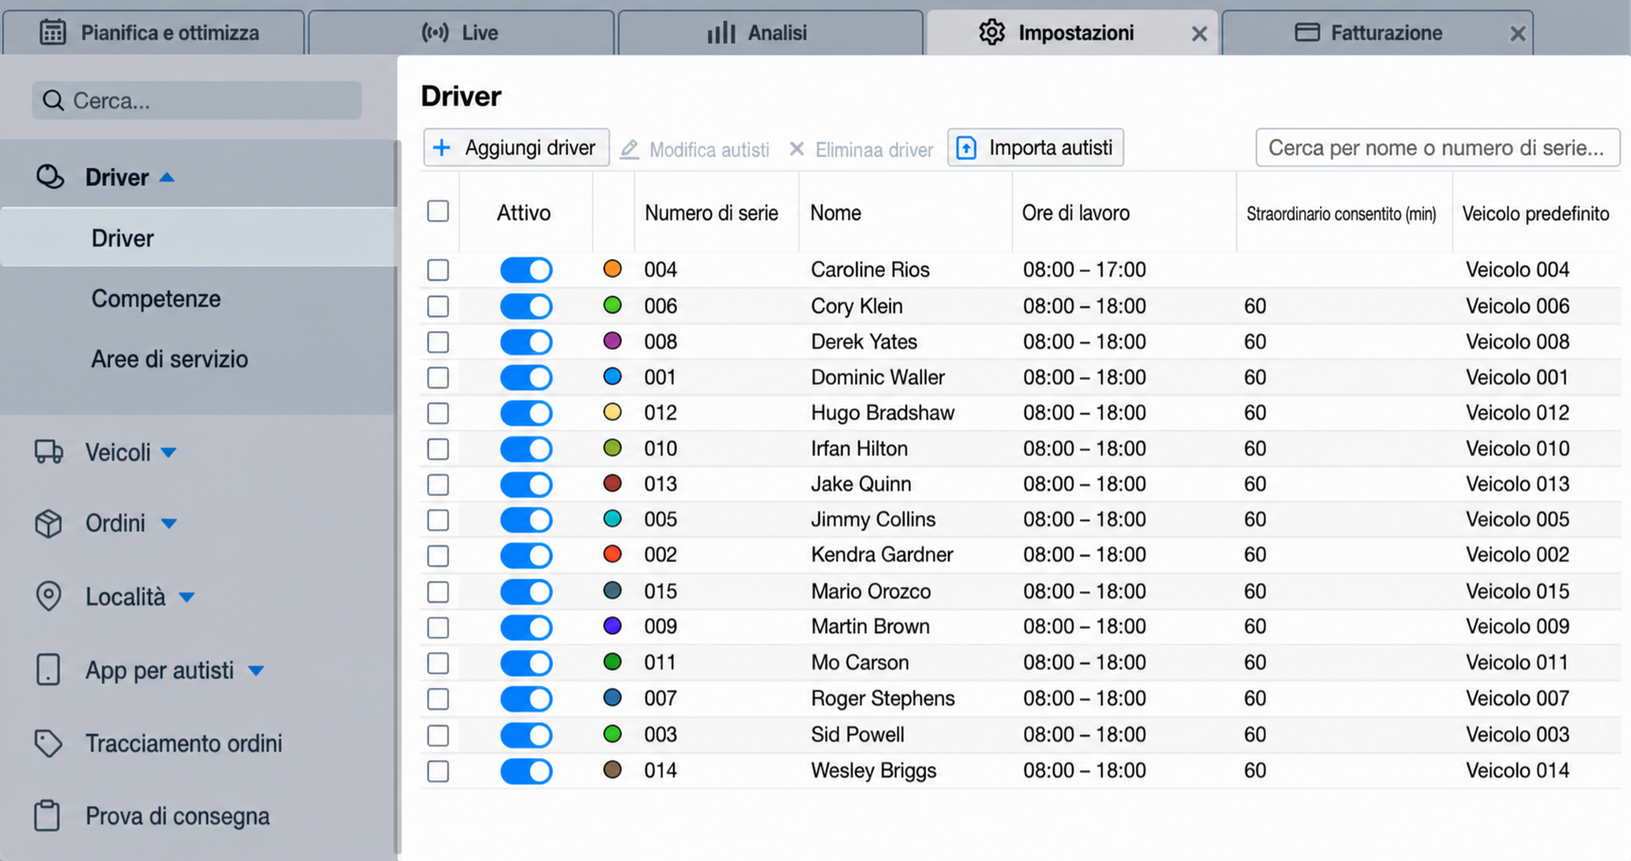Image resolution: width=1631 pixels, height=861 pixels.
Task: Open the Driver submenu item
Action: click(198, 238)
